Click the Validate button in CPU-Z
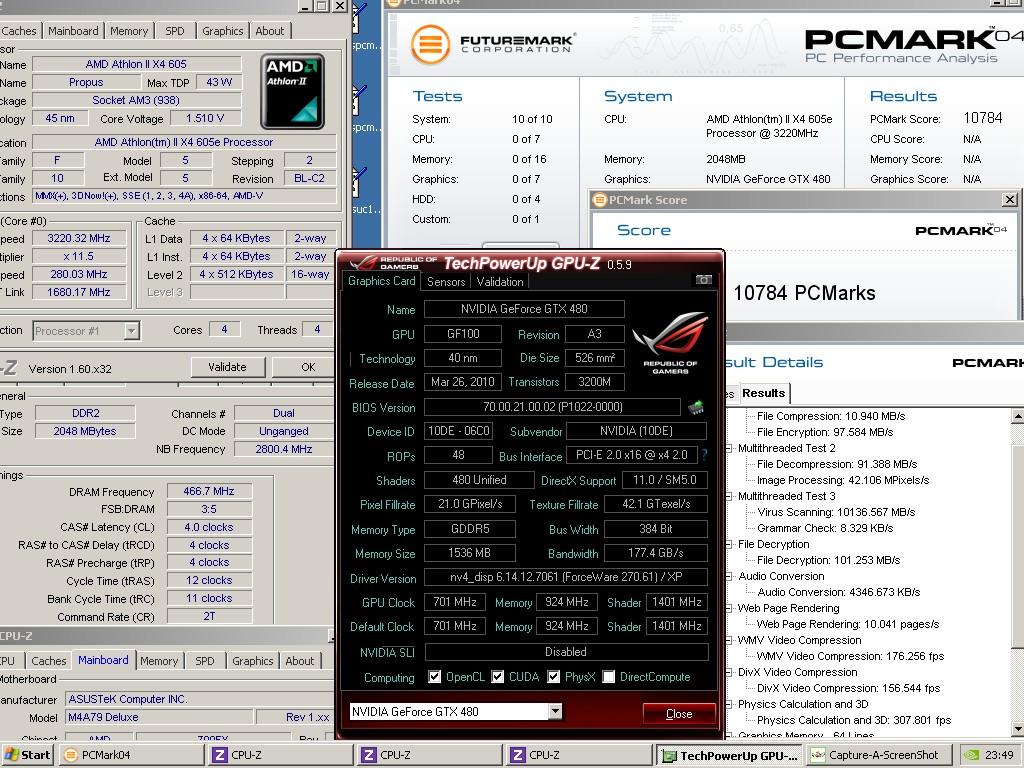1024x768 pixels. coord(227,367)
